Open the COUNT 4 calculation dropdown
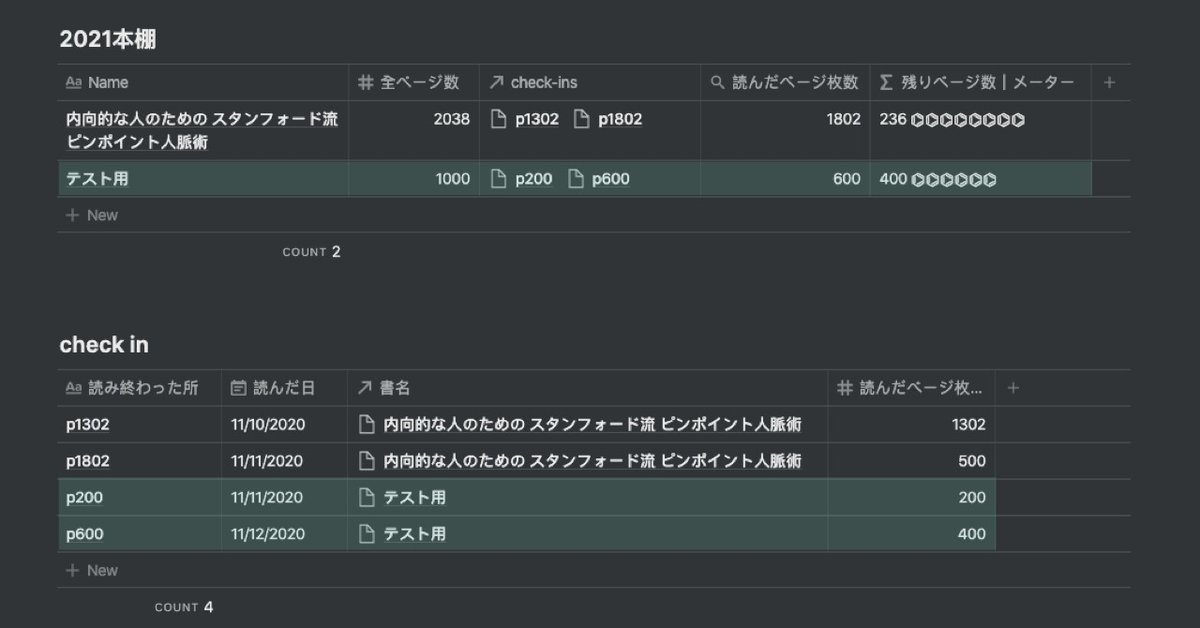Viewport: 1200px width, 628px height. point(186,606)
